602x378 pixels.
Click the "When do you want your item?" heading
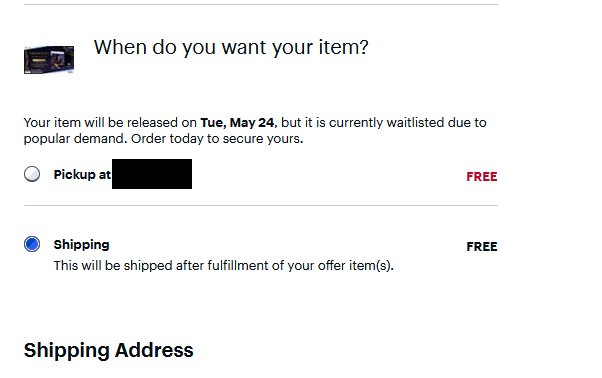point(231,48)
